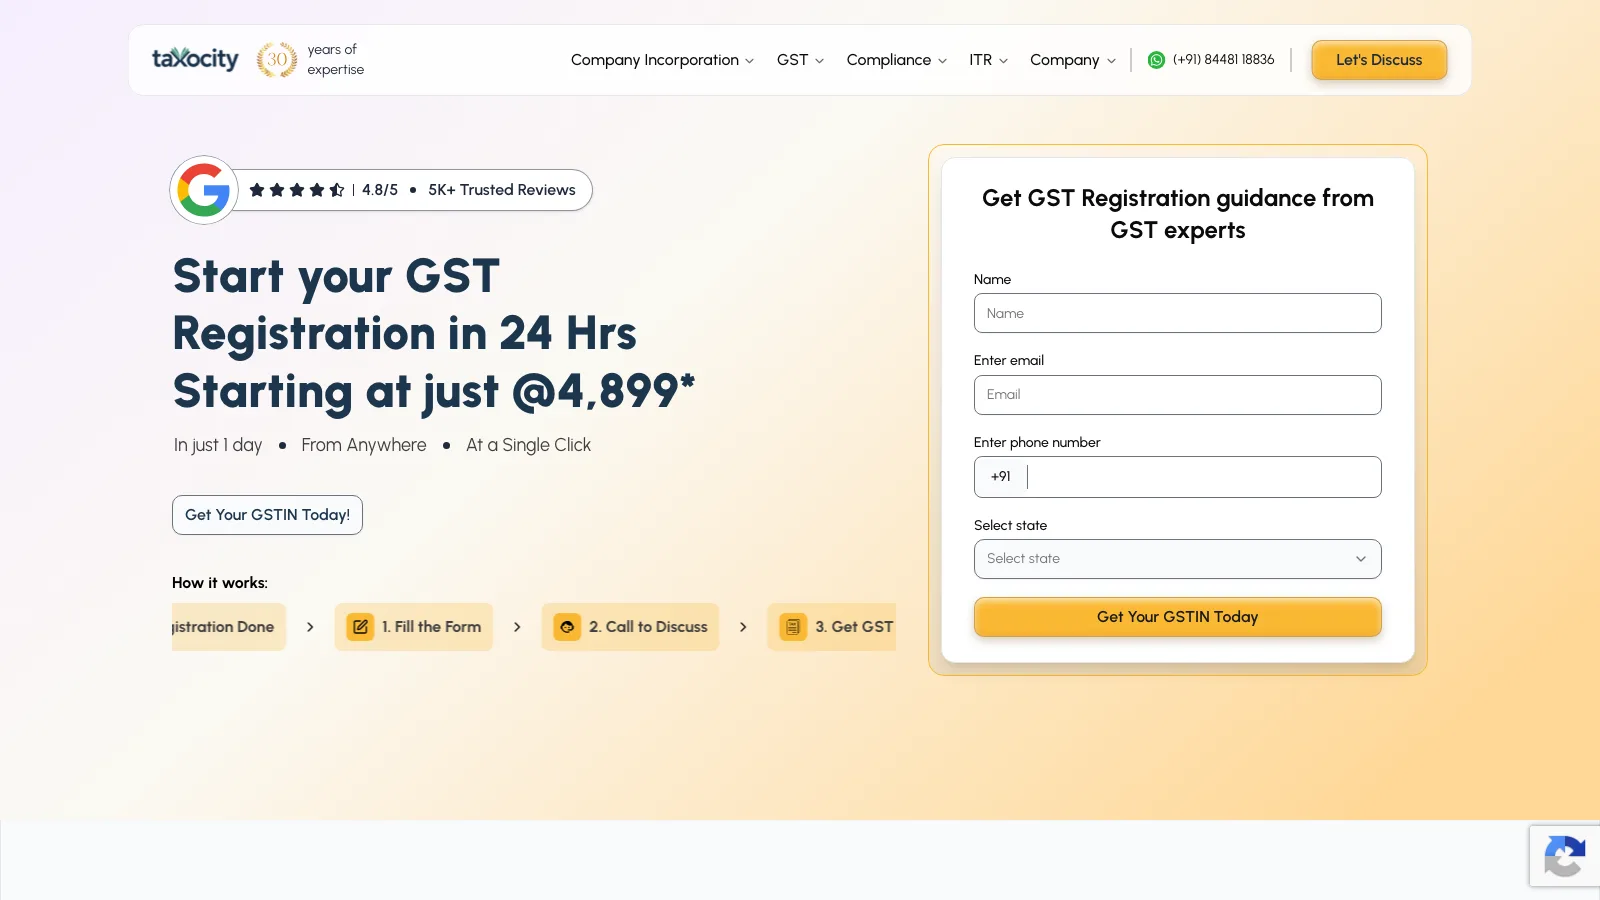Open the GST menu
Viewport: 1600px width, 900px height.
800,60
